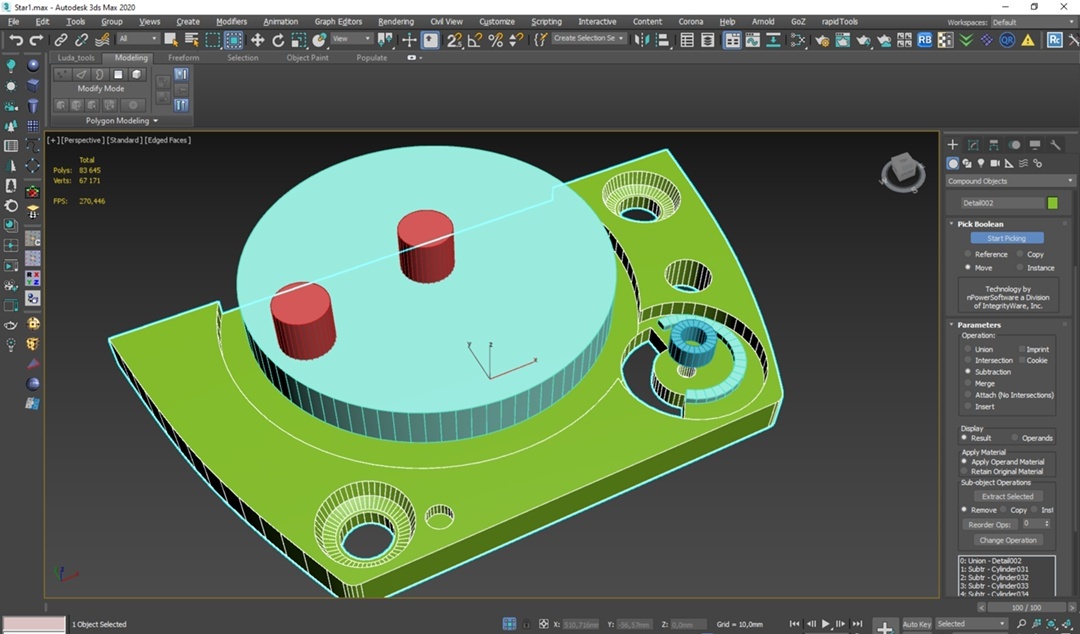Click the Extract Selected button
Screen dimensions: 1080x634
click(x=1007, y=496)
